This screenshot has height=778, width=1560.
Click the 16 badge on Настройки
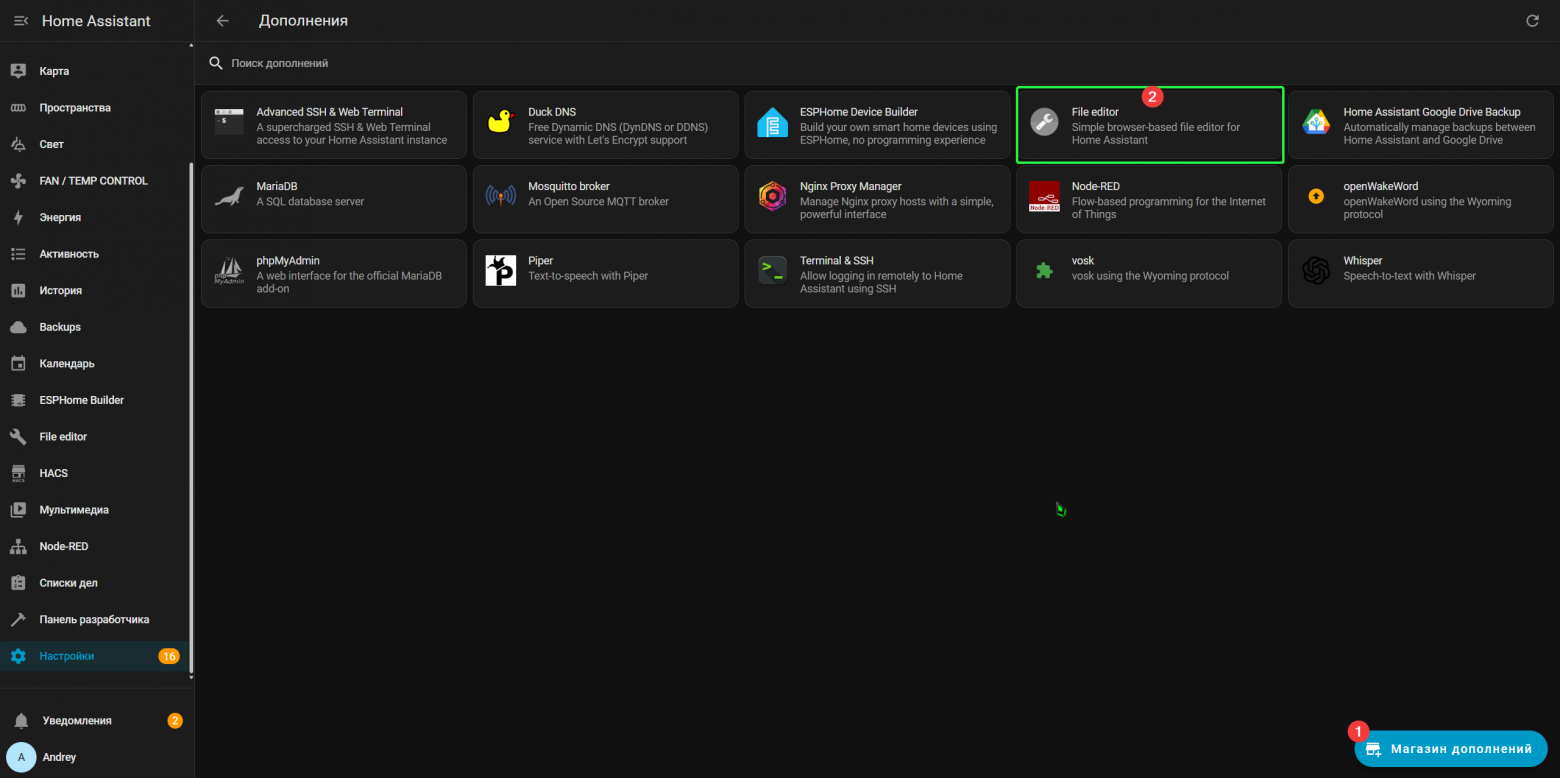[x=168, y=656]
